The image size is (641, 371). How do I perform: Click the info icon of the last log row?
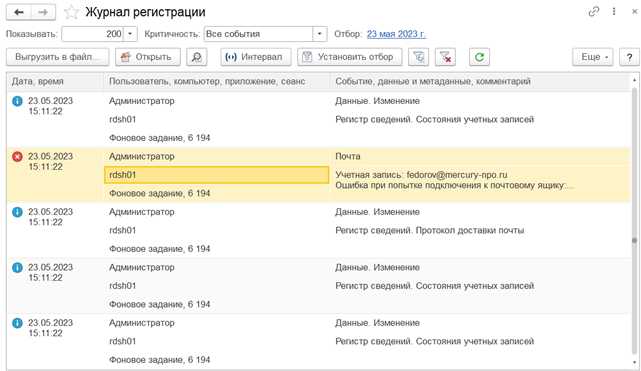pos(17,323)
